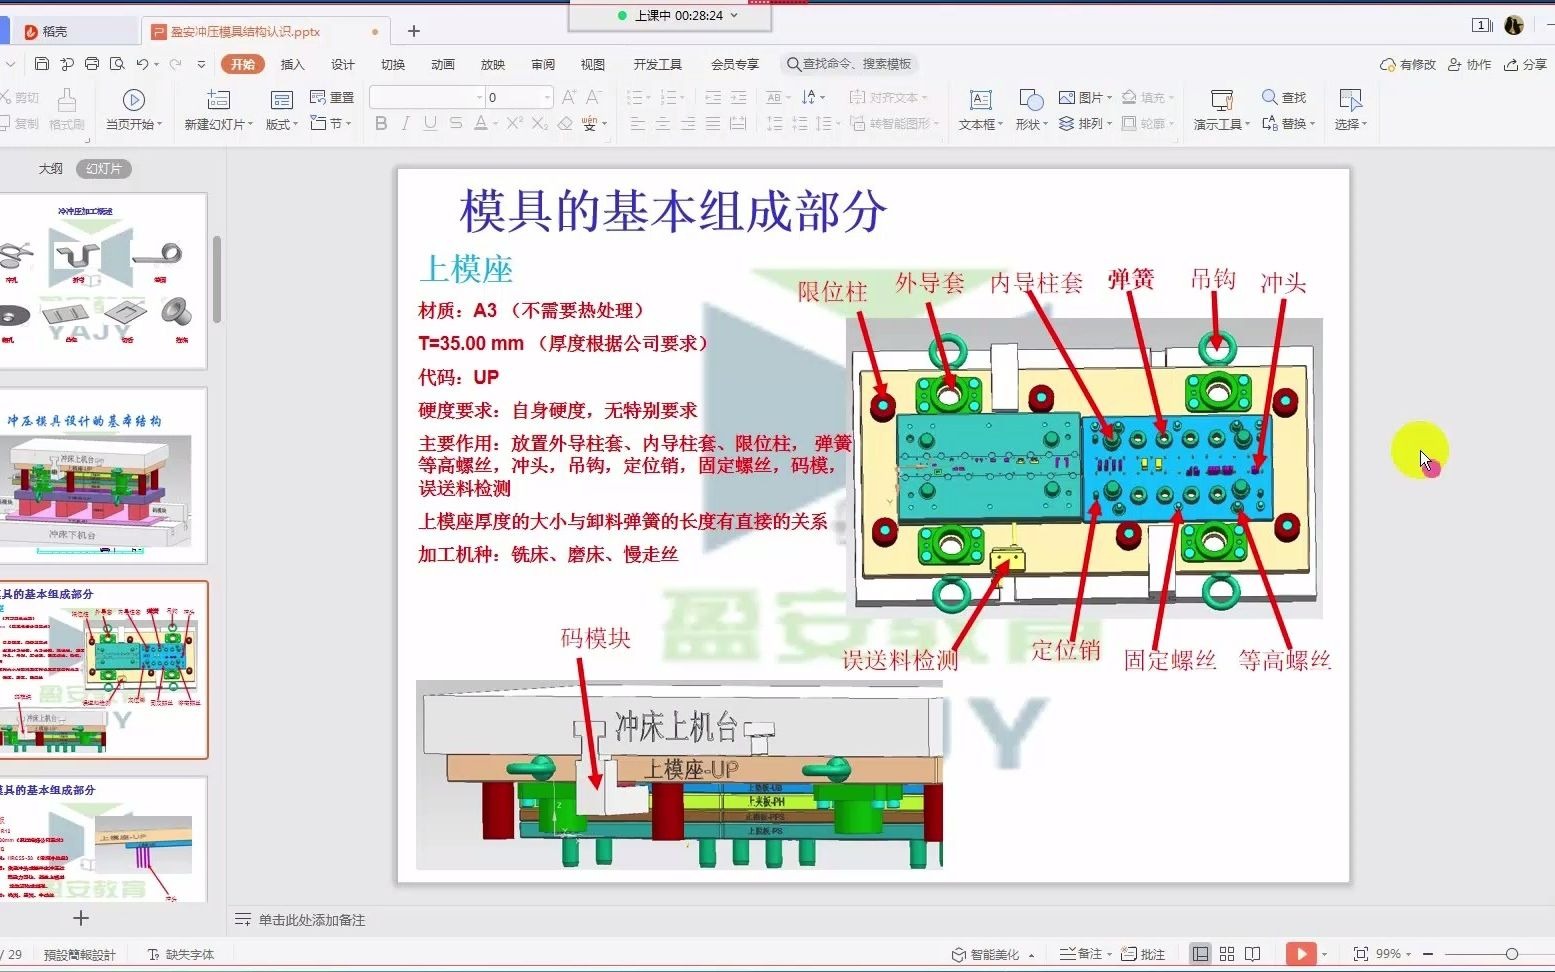Viewport: 1555px width, 972px height.
Task: Click the Clear Formatting eraser icon
Action: pyautogui.click(x=565, y=123)
